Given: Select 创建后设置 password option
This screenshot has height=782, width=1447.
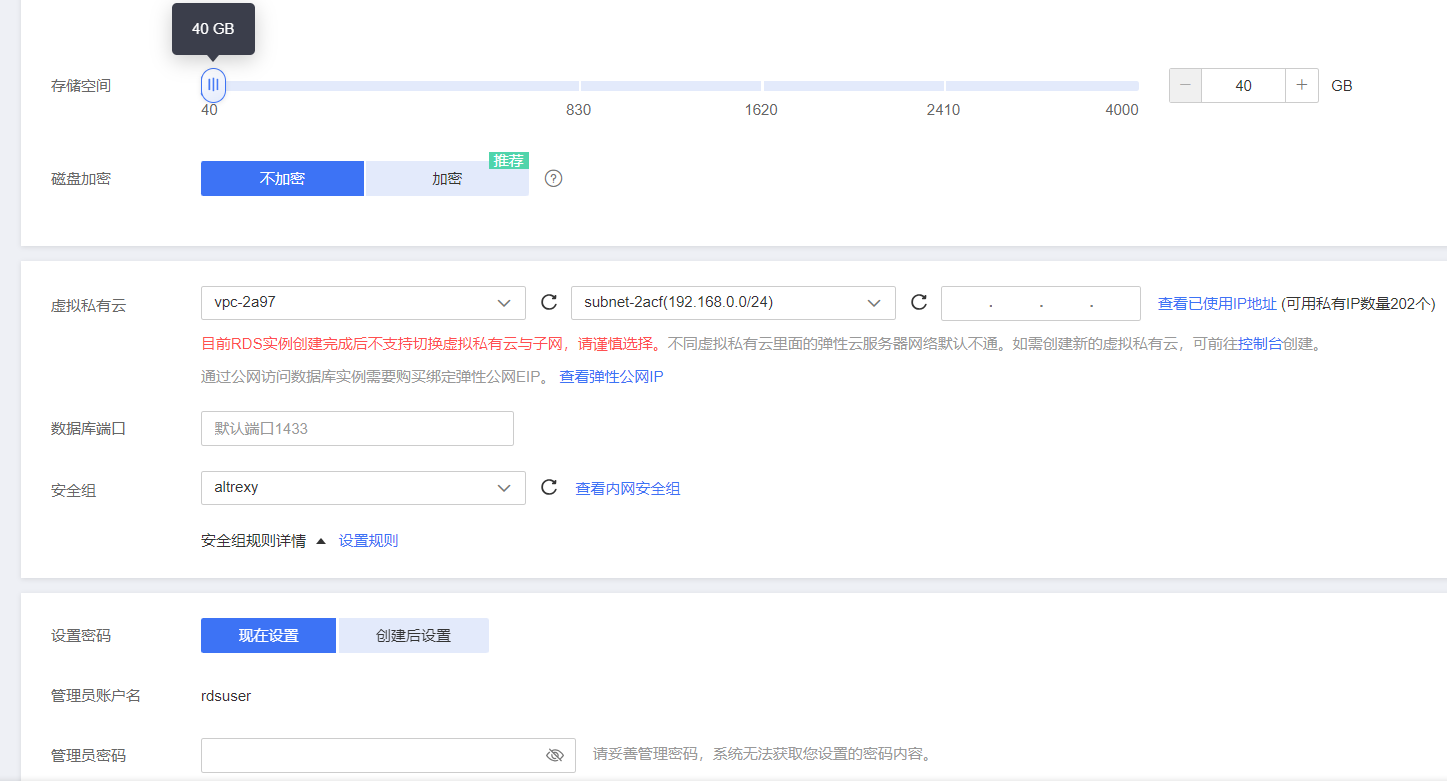Looking at the screenshot, I should 413,636.
